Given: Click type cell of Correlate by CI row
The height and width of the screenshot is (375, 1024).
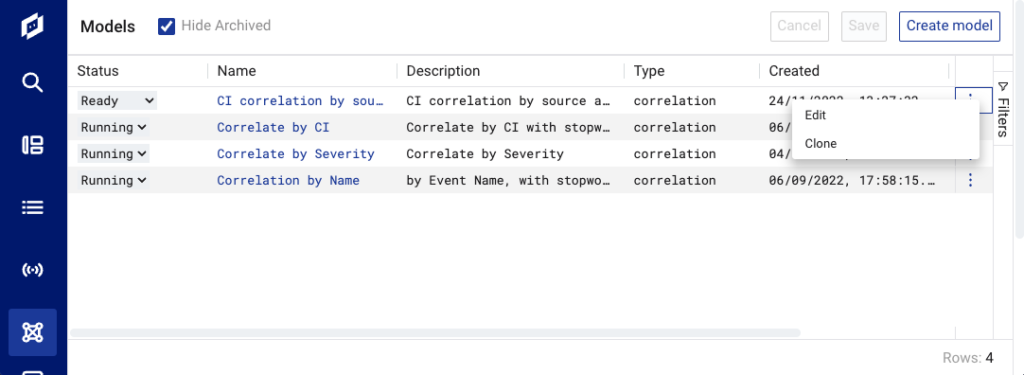Looking at the screenshot, I should (675, 127).
